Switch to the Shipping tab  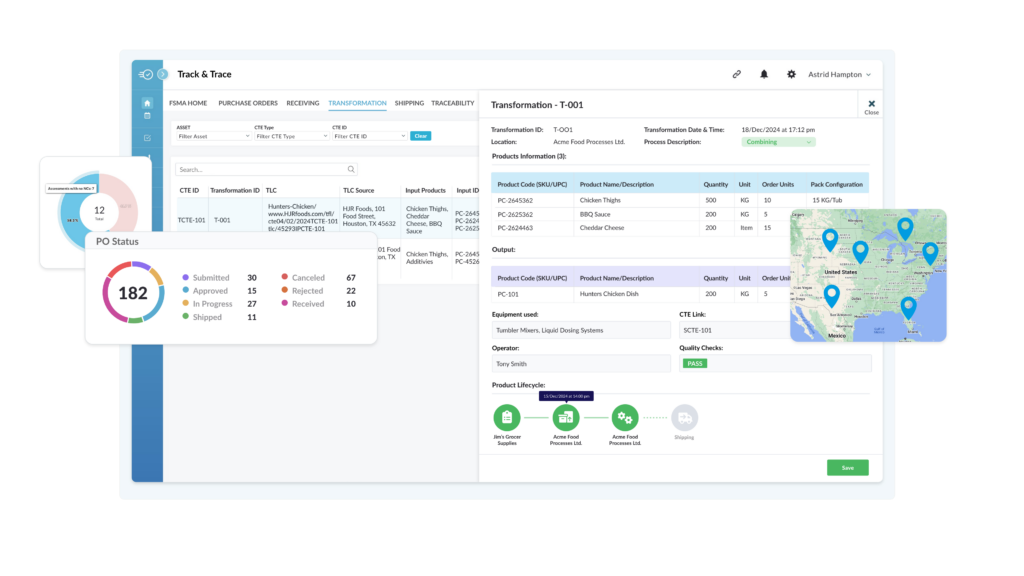point(409,103)
